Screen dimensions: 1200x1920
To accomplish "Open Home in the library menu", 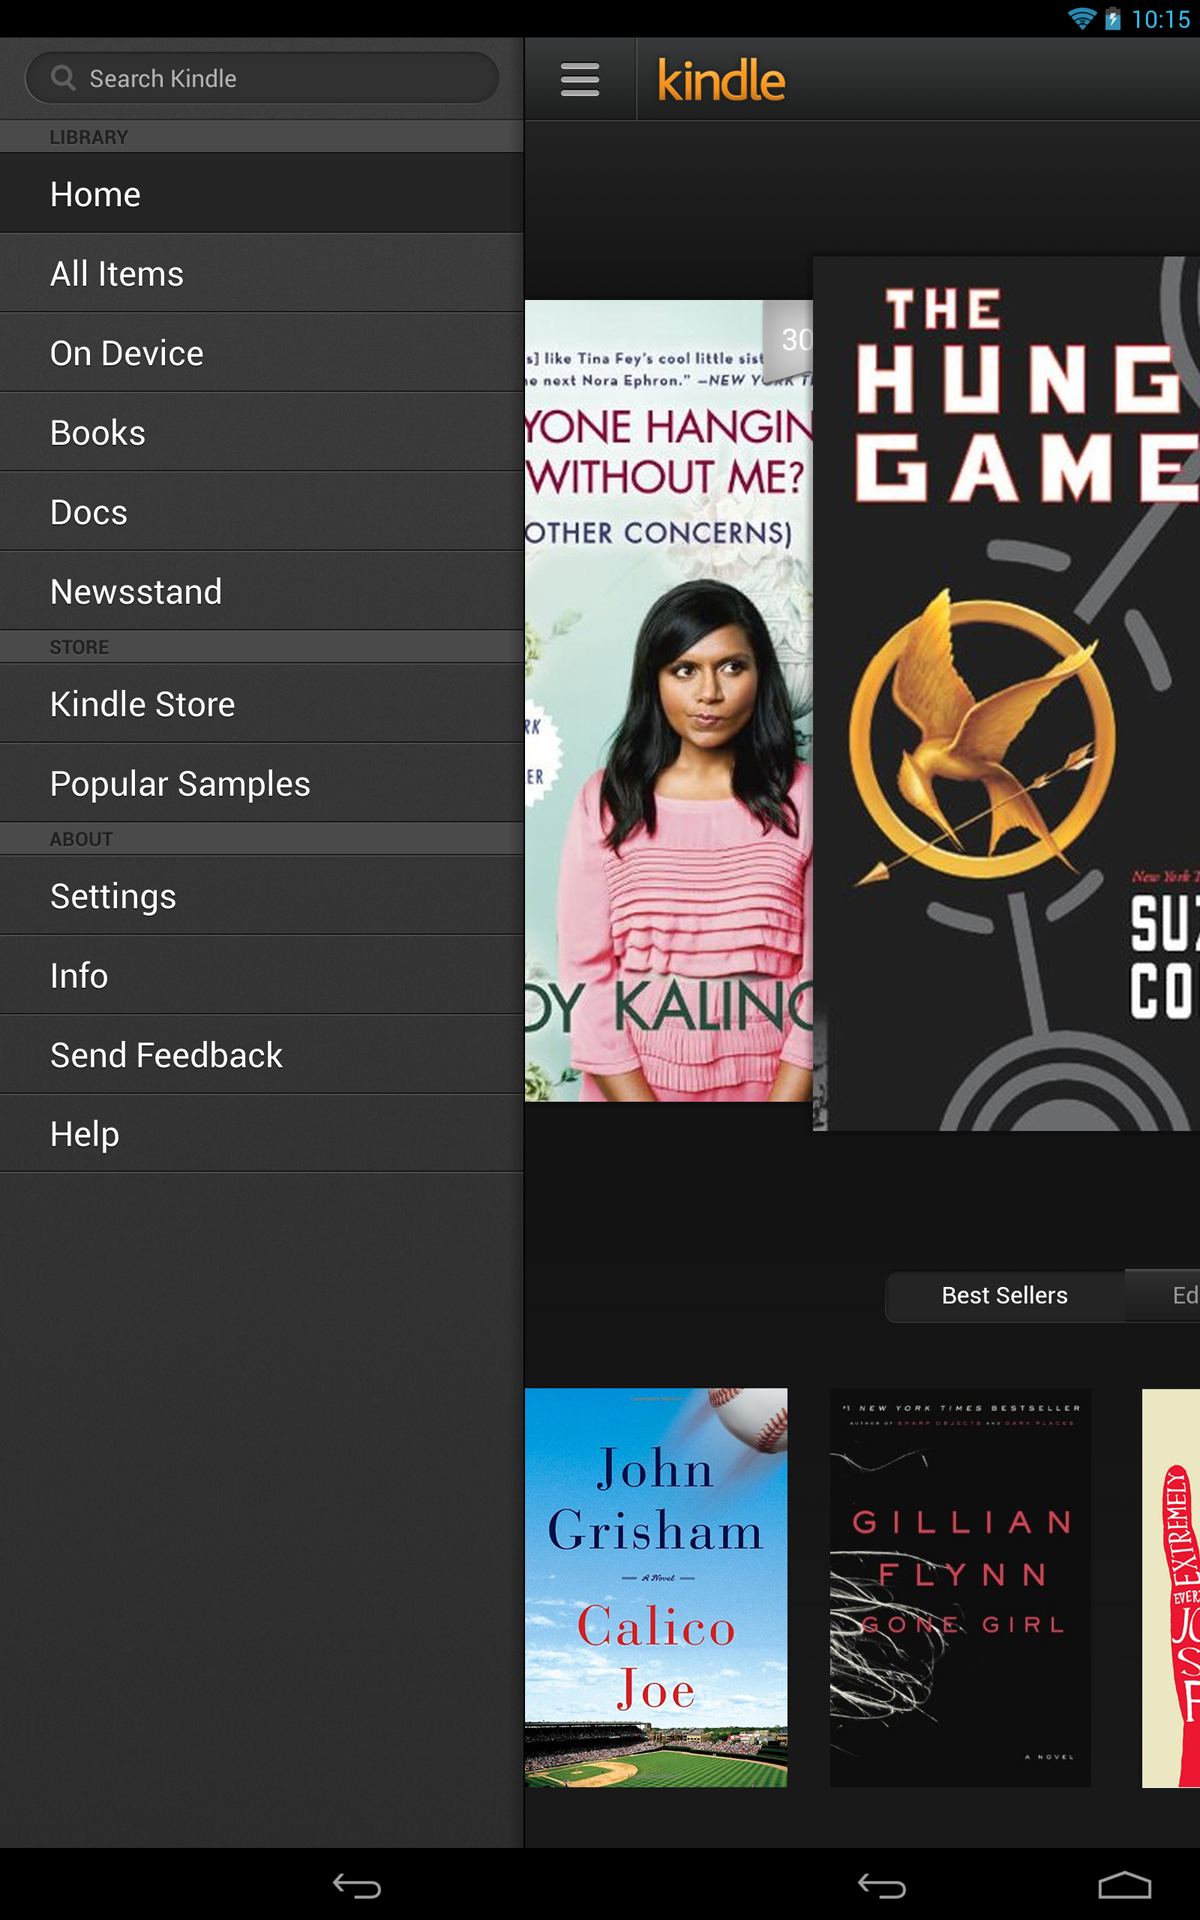I will 262,194.
